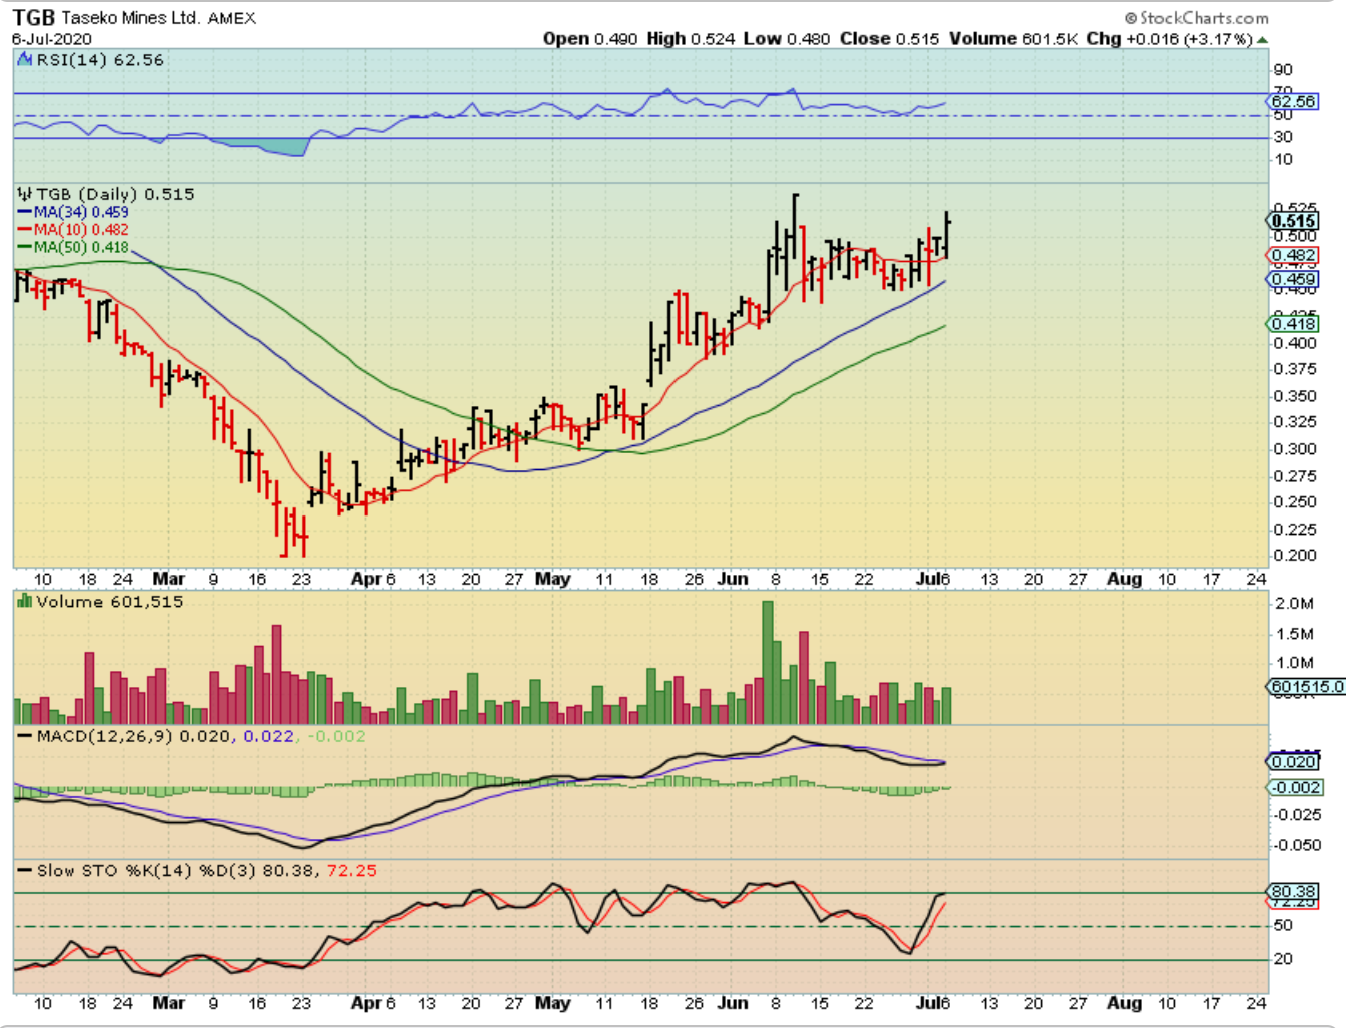
Task: Click the 0.200 level on the price axis
Action: tap(1295, 556)
